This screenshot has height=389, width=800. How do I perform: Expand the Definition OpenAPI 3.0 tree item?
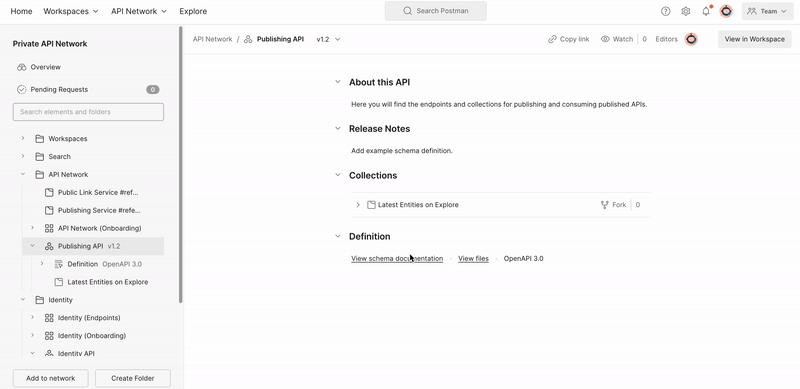pyautogui.click(x=42, y=263)
